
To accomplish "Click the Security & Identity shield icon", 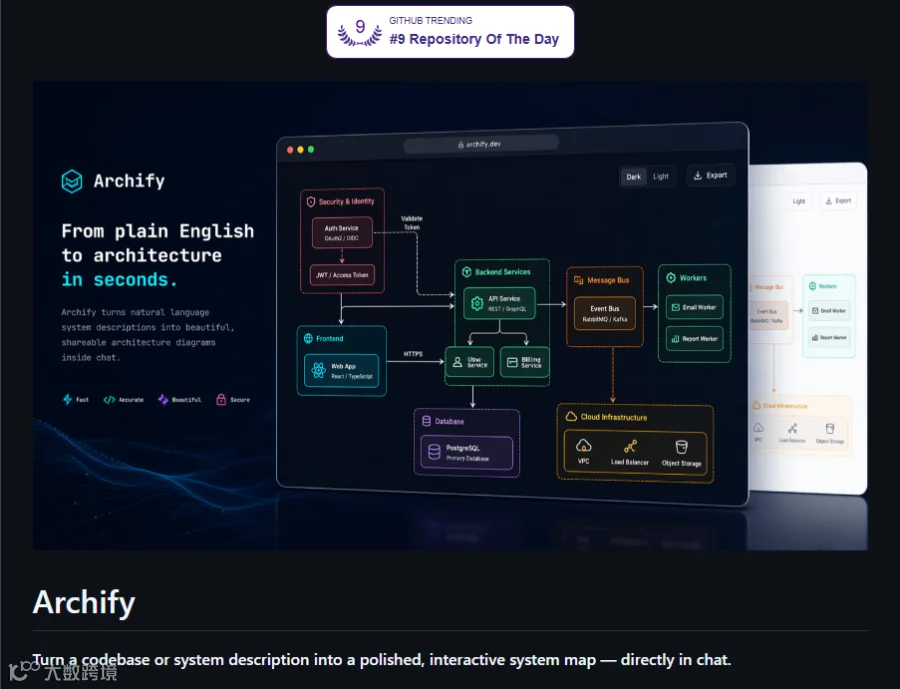I will [x=311, y=202].
